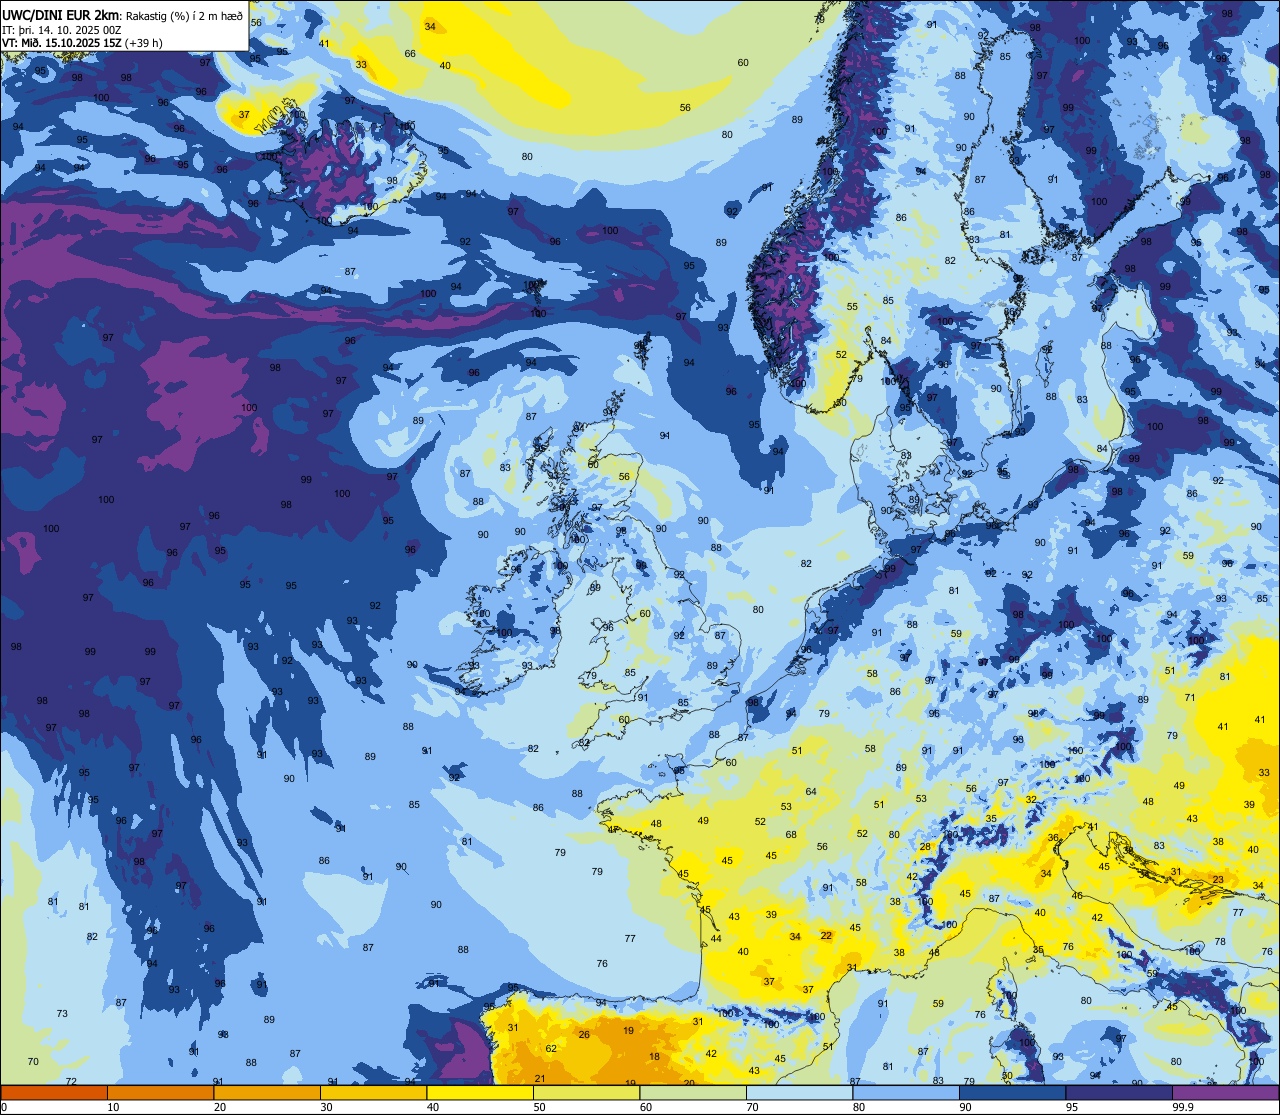
Task: Click the forecast lead '(+39 h)'
Action: pos(144,43)
